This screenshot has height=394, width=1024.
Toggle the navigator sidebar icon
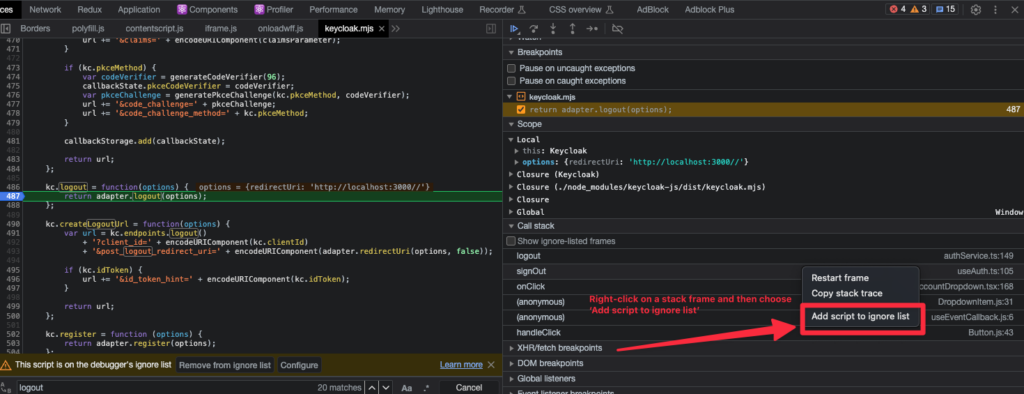coord(5,29)
